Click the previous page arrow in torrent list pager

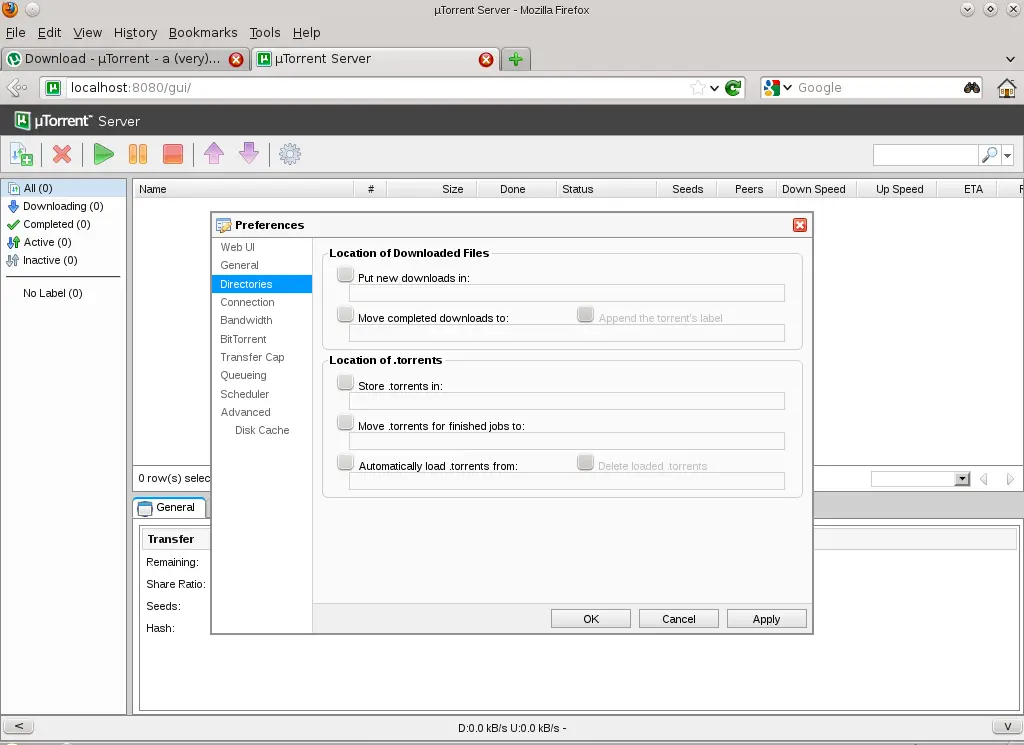click(x=984, y=479)
